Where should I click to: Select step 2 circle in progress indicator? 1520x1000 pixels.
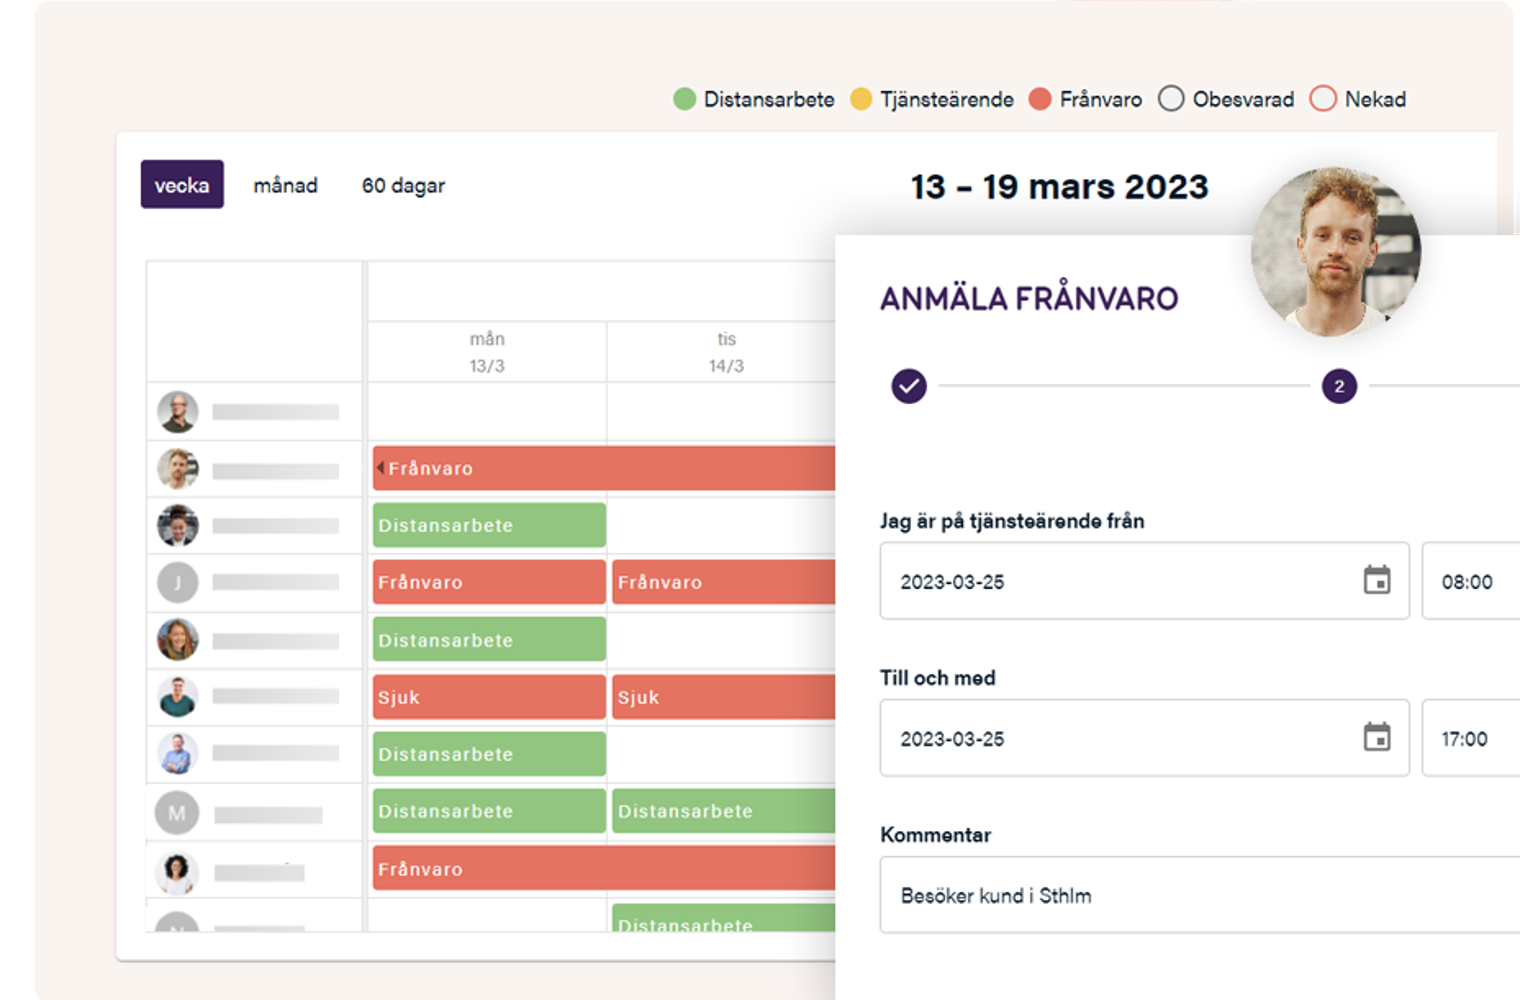(x=1339, y=386)
